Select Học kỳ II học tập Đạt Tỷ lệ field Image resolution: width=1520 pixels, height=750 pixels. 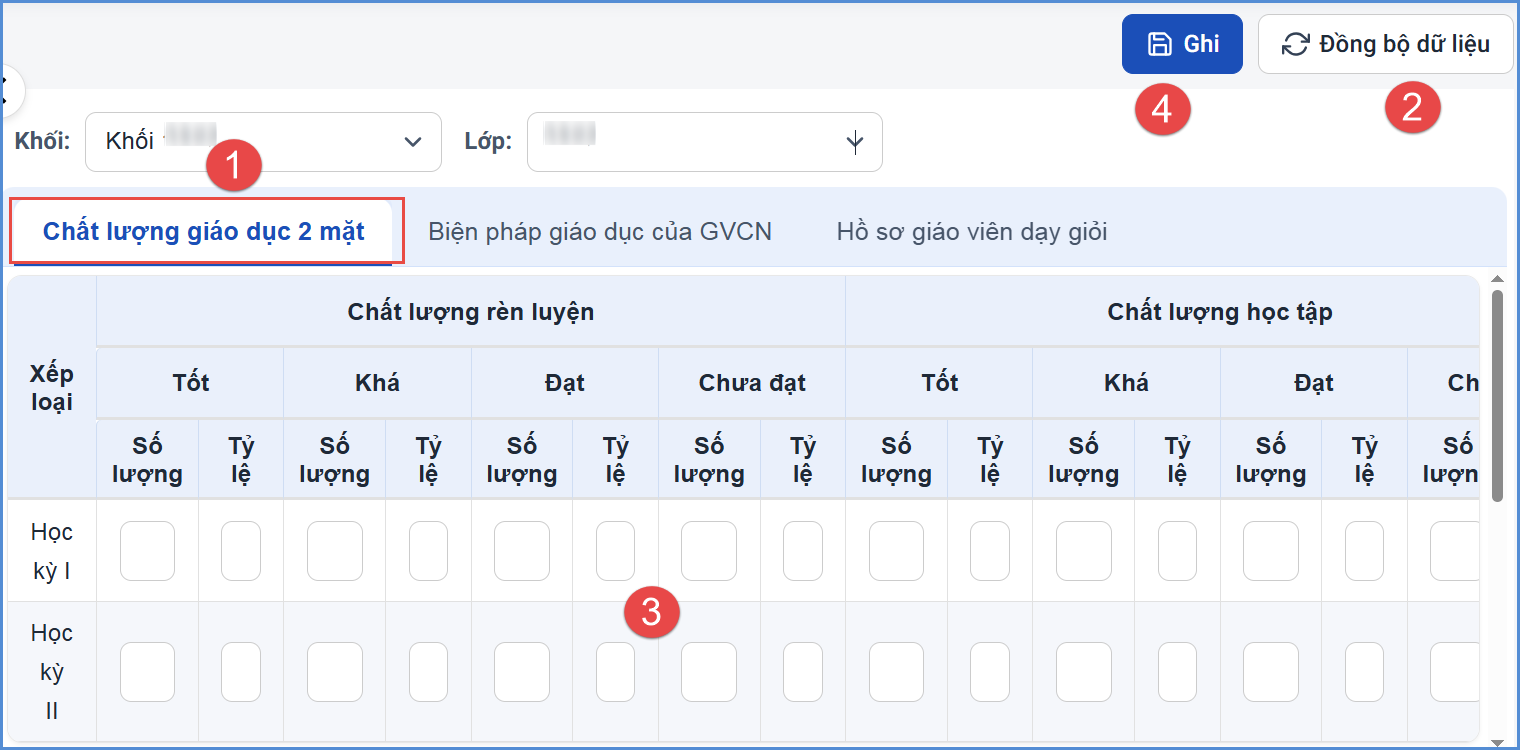pos(1364,672)
